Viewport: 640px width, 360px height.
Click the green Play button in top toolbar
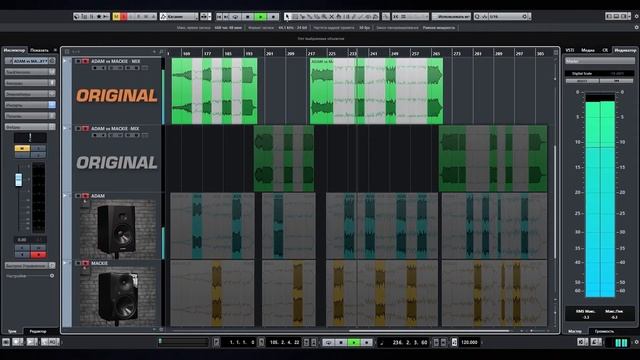pos(260,17)
